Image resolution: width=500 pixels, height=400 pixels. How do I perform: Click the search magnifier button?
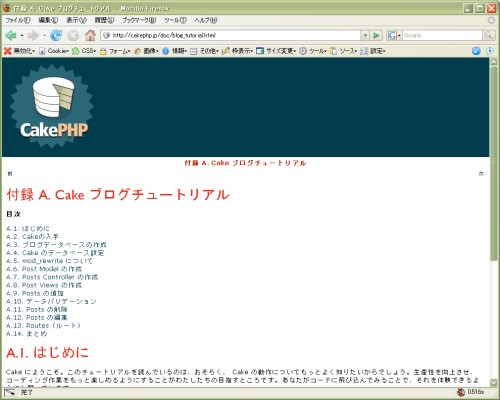coord(488,35)
